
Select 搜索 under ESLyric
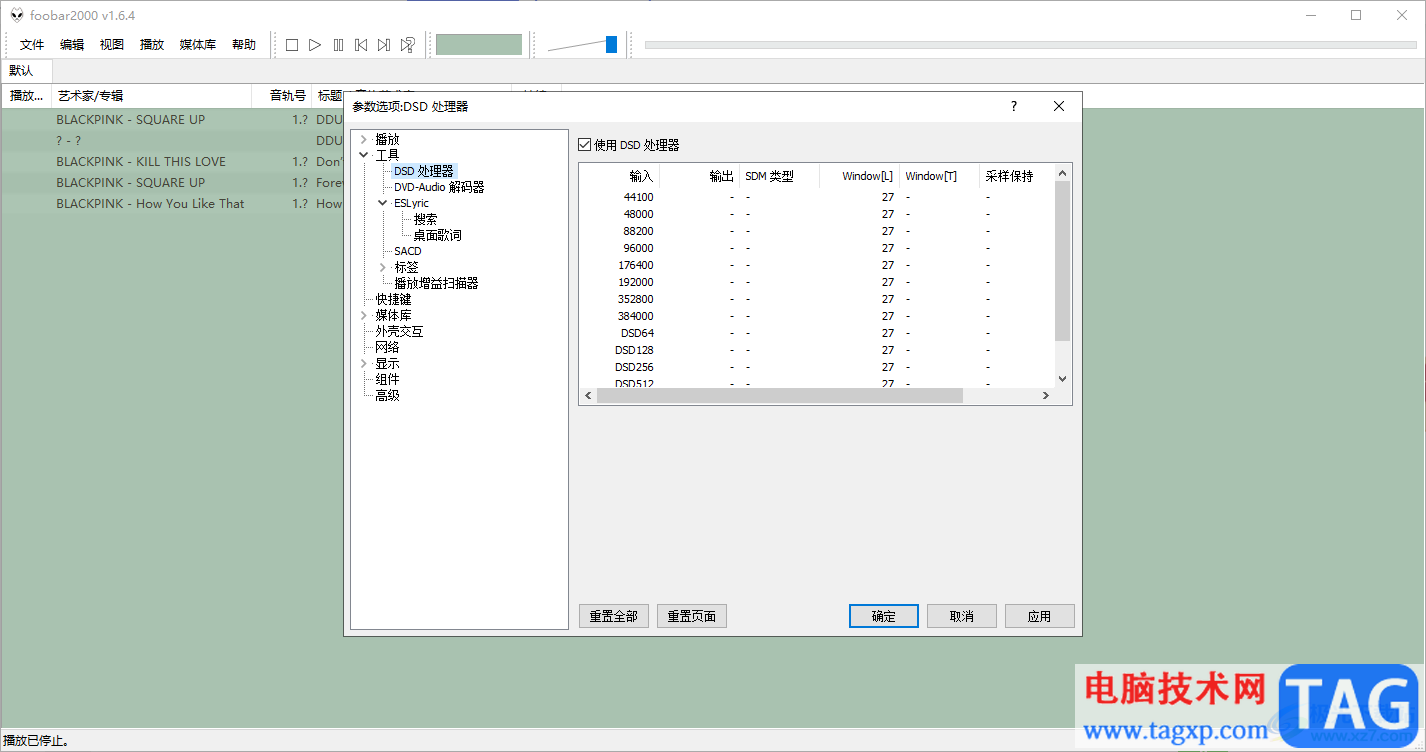click(425, 219)
